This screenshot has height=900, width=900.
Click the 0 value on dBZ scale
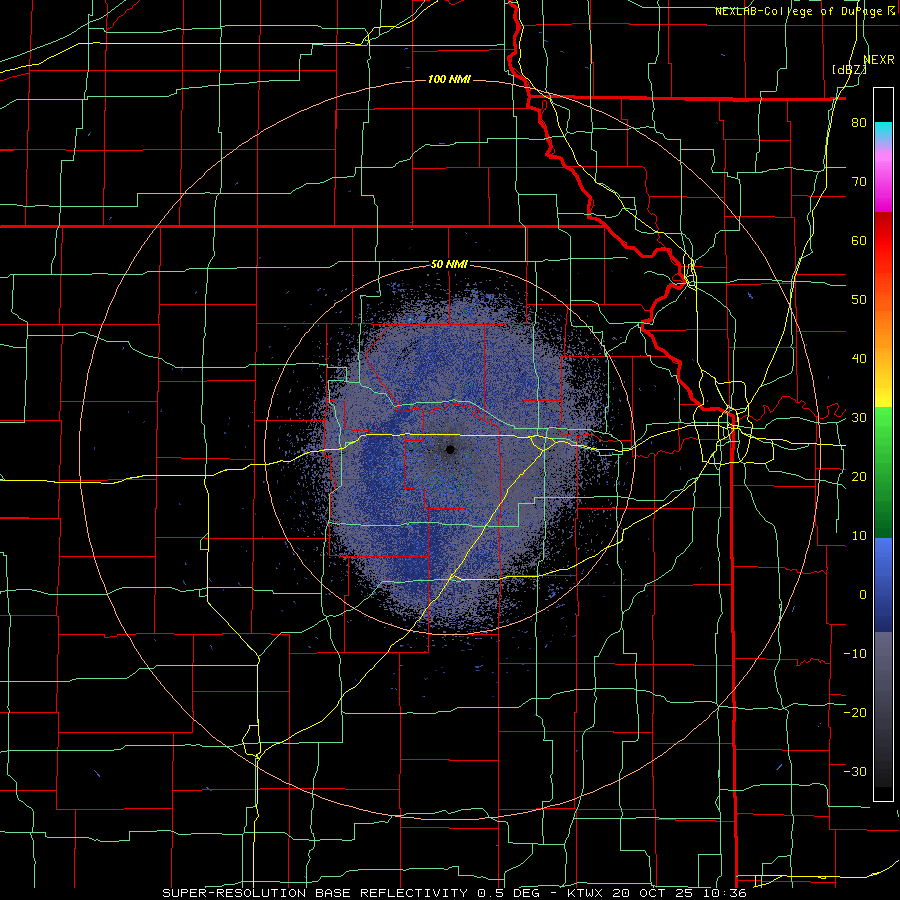tap(863, 595)
